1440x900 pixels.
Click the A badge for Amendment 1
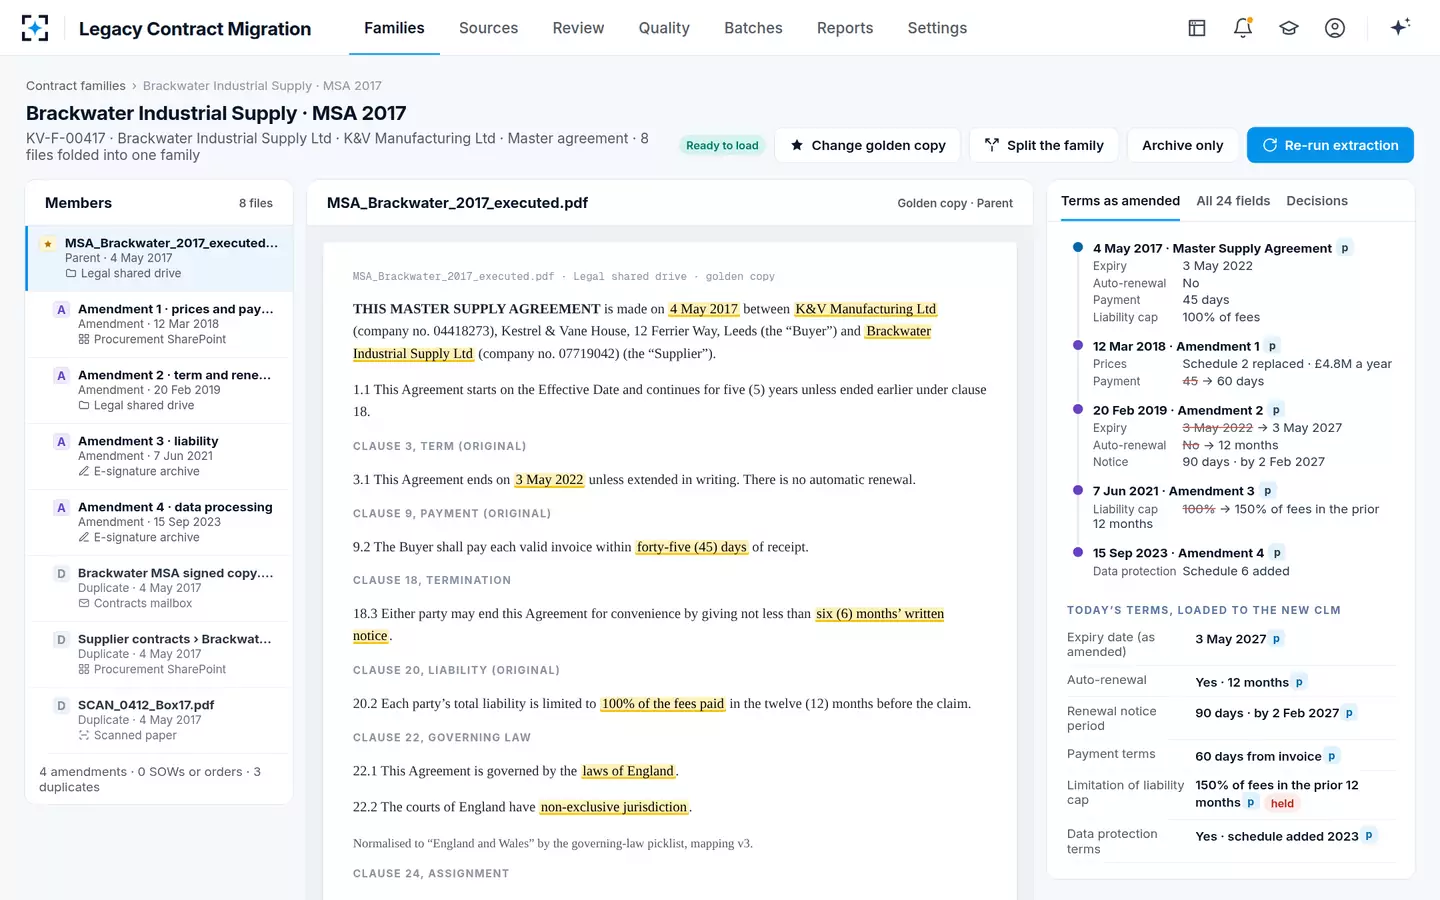pyautogui.click(x=61, y=310)
